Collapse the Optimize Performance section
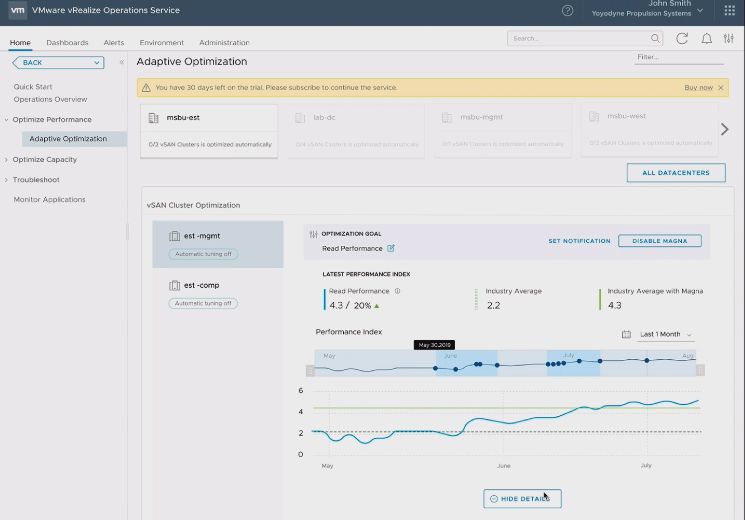This screenshot has height=520, width=745. [6, 120]
